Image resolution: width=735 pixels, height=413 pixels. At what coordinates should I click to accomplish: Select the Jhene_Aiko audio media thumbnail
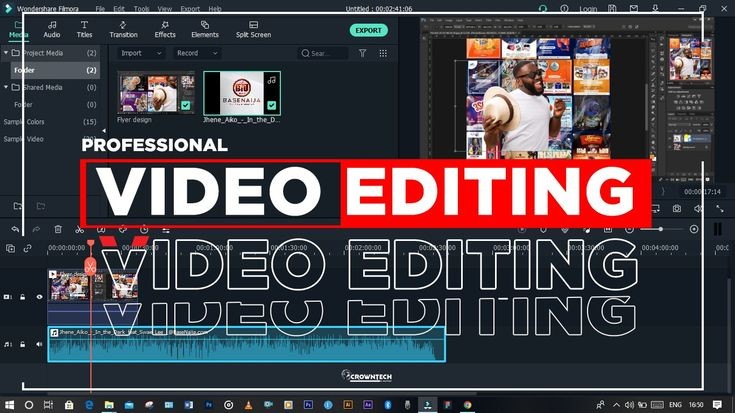coord(242,93)
